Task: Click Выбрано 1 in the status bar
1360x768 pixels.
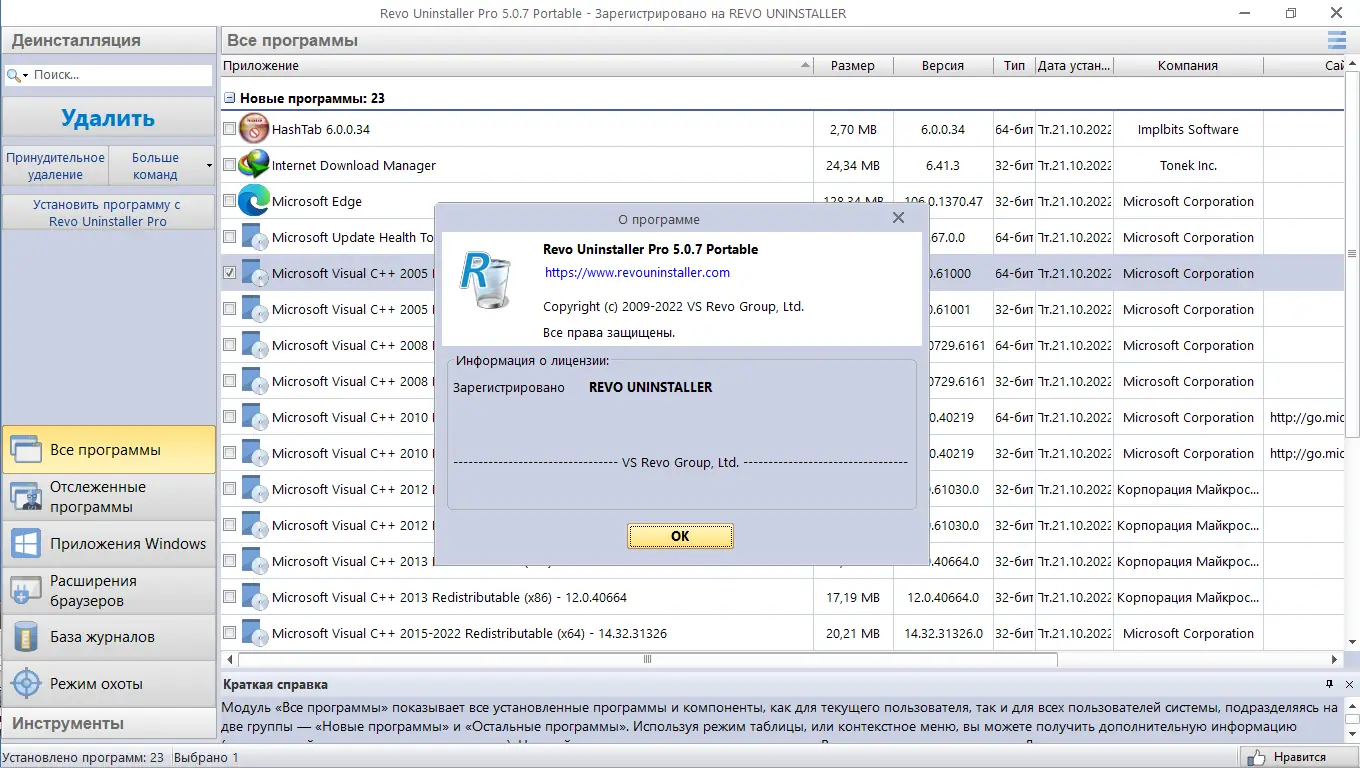Action: click(x=207, y=757)
